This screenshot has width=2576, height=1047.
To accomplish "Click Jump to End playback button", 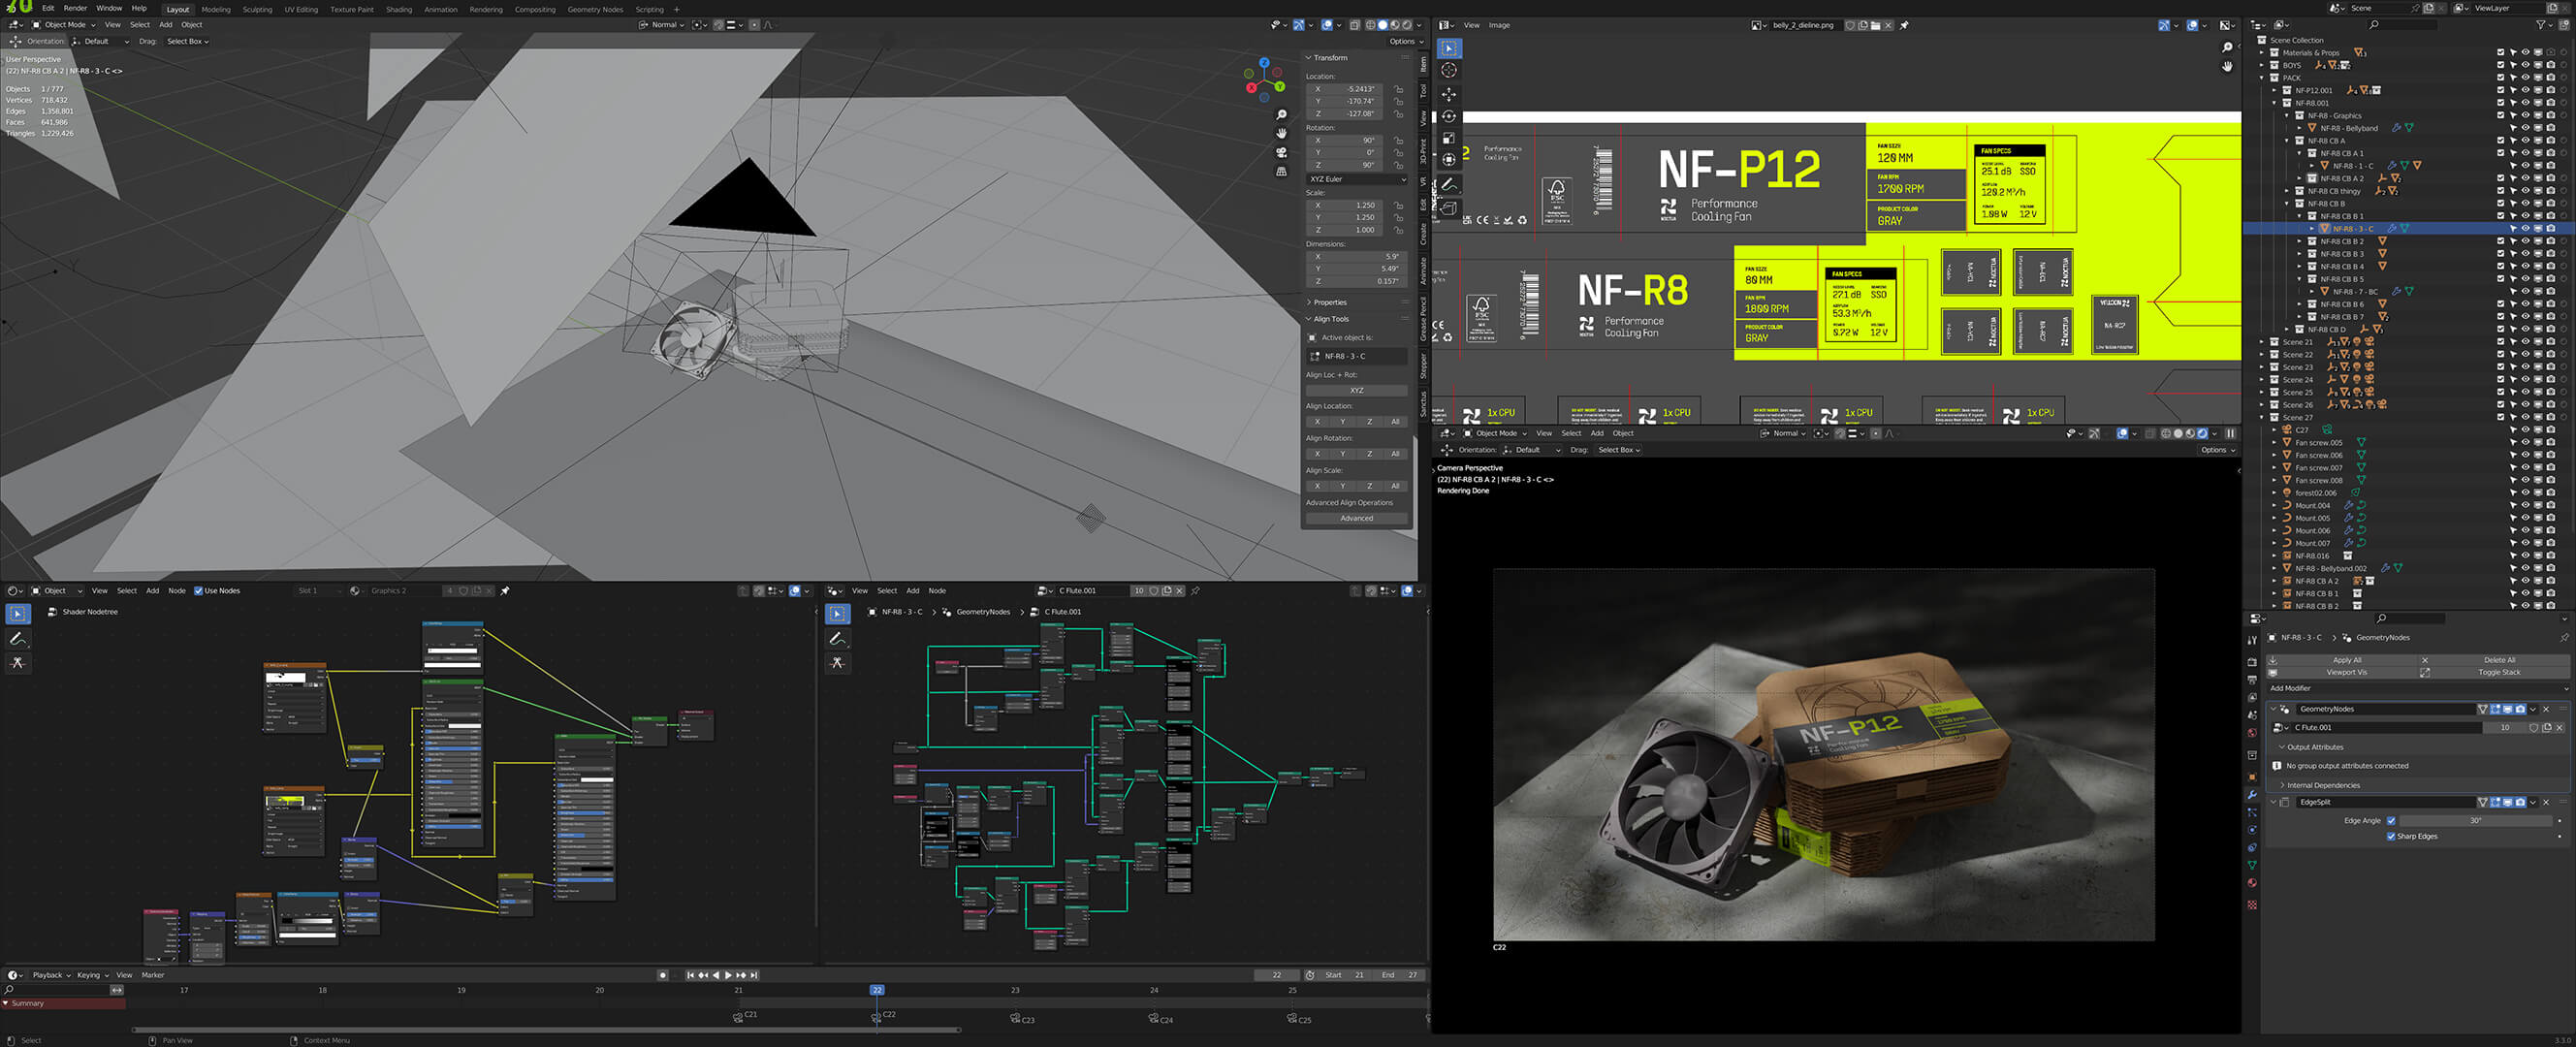I will click(754, 975).
